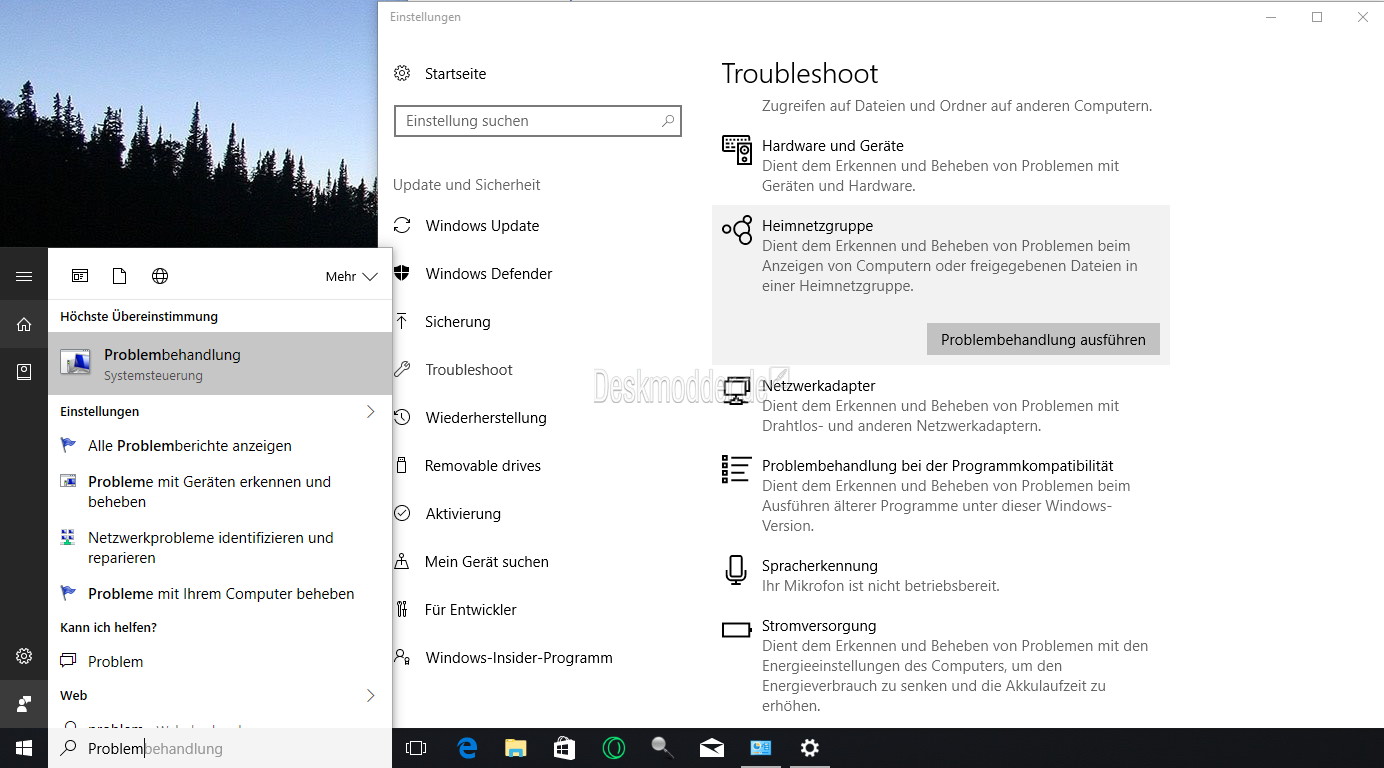Open the hamburger menu in the search panel

point(24,276)
